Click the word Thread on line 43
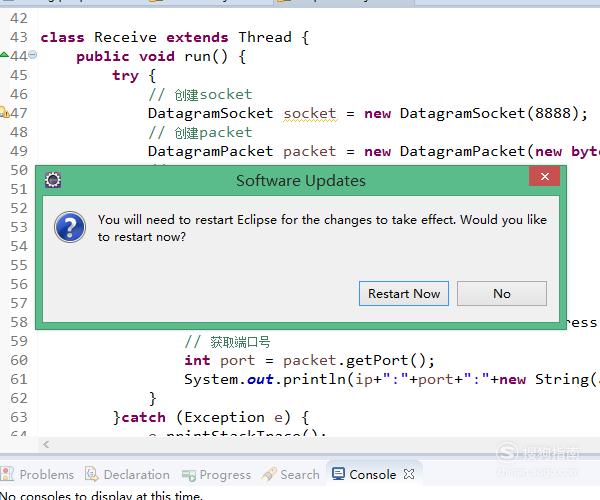 [x=265, y=37]
